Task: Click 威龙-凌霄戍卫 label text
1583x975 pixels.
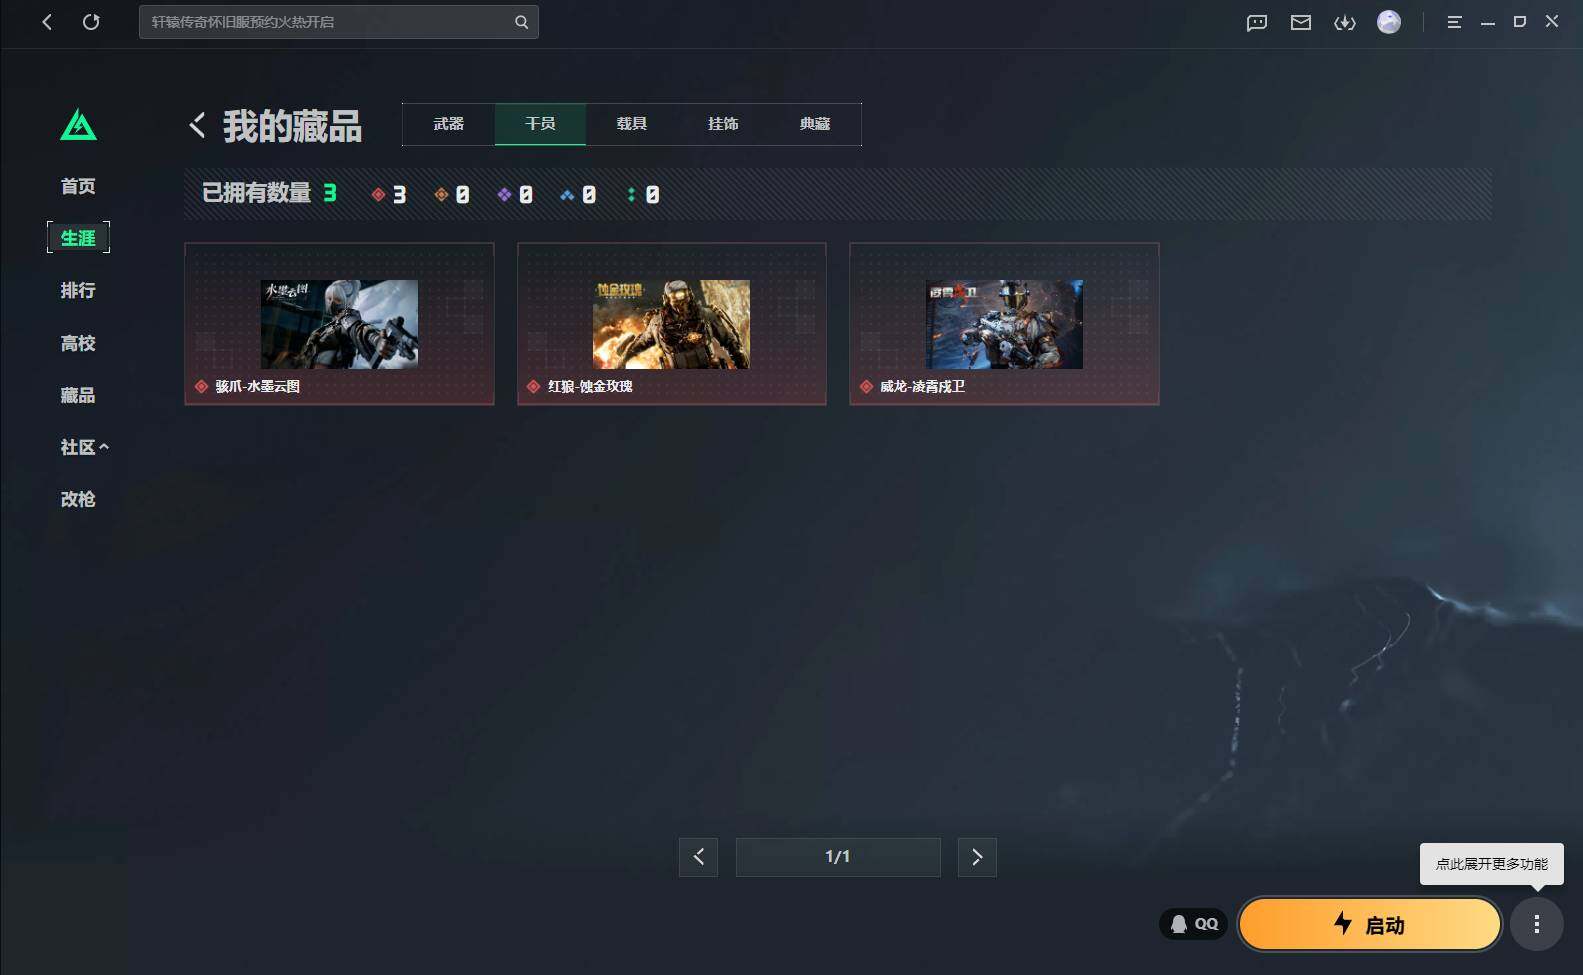Action: 922,386
